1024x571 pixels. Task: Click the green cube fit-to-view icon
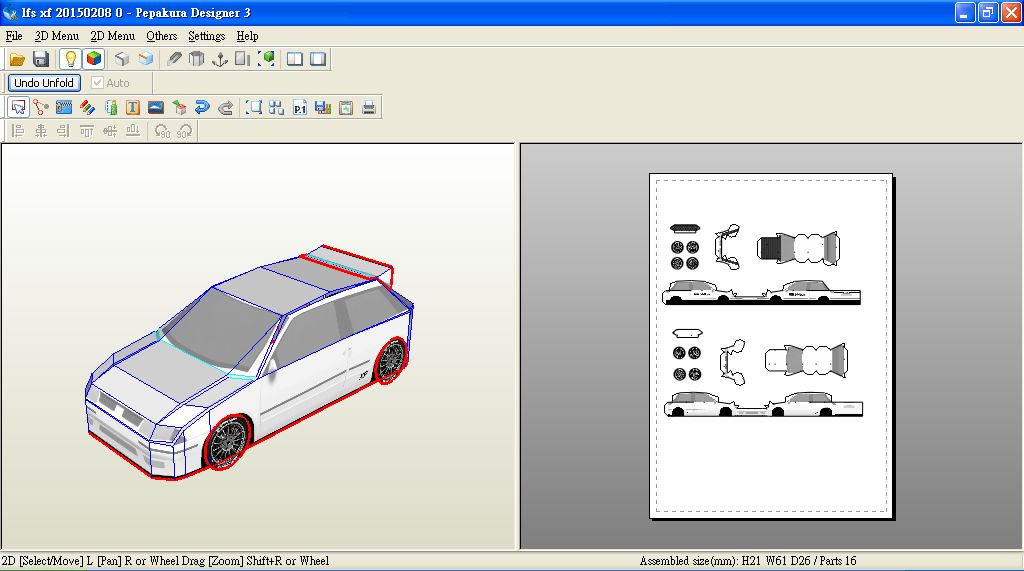pos(266,59)
